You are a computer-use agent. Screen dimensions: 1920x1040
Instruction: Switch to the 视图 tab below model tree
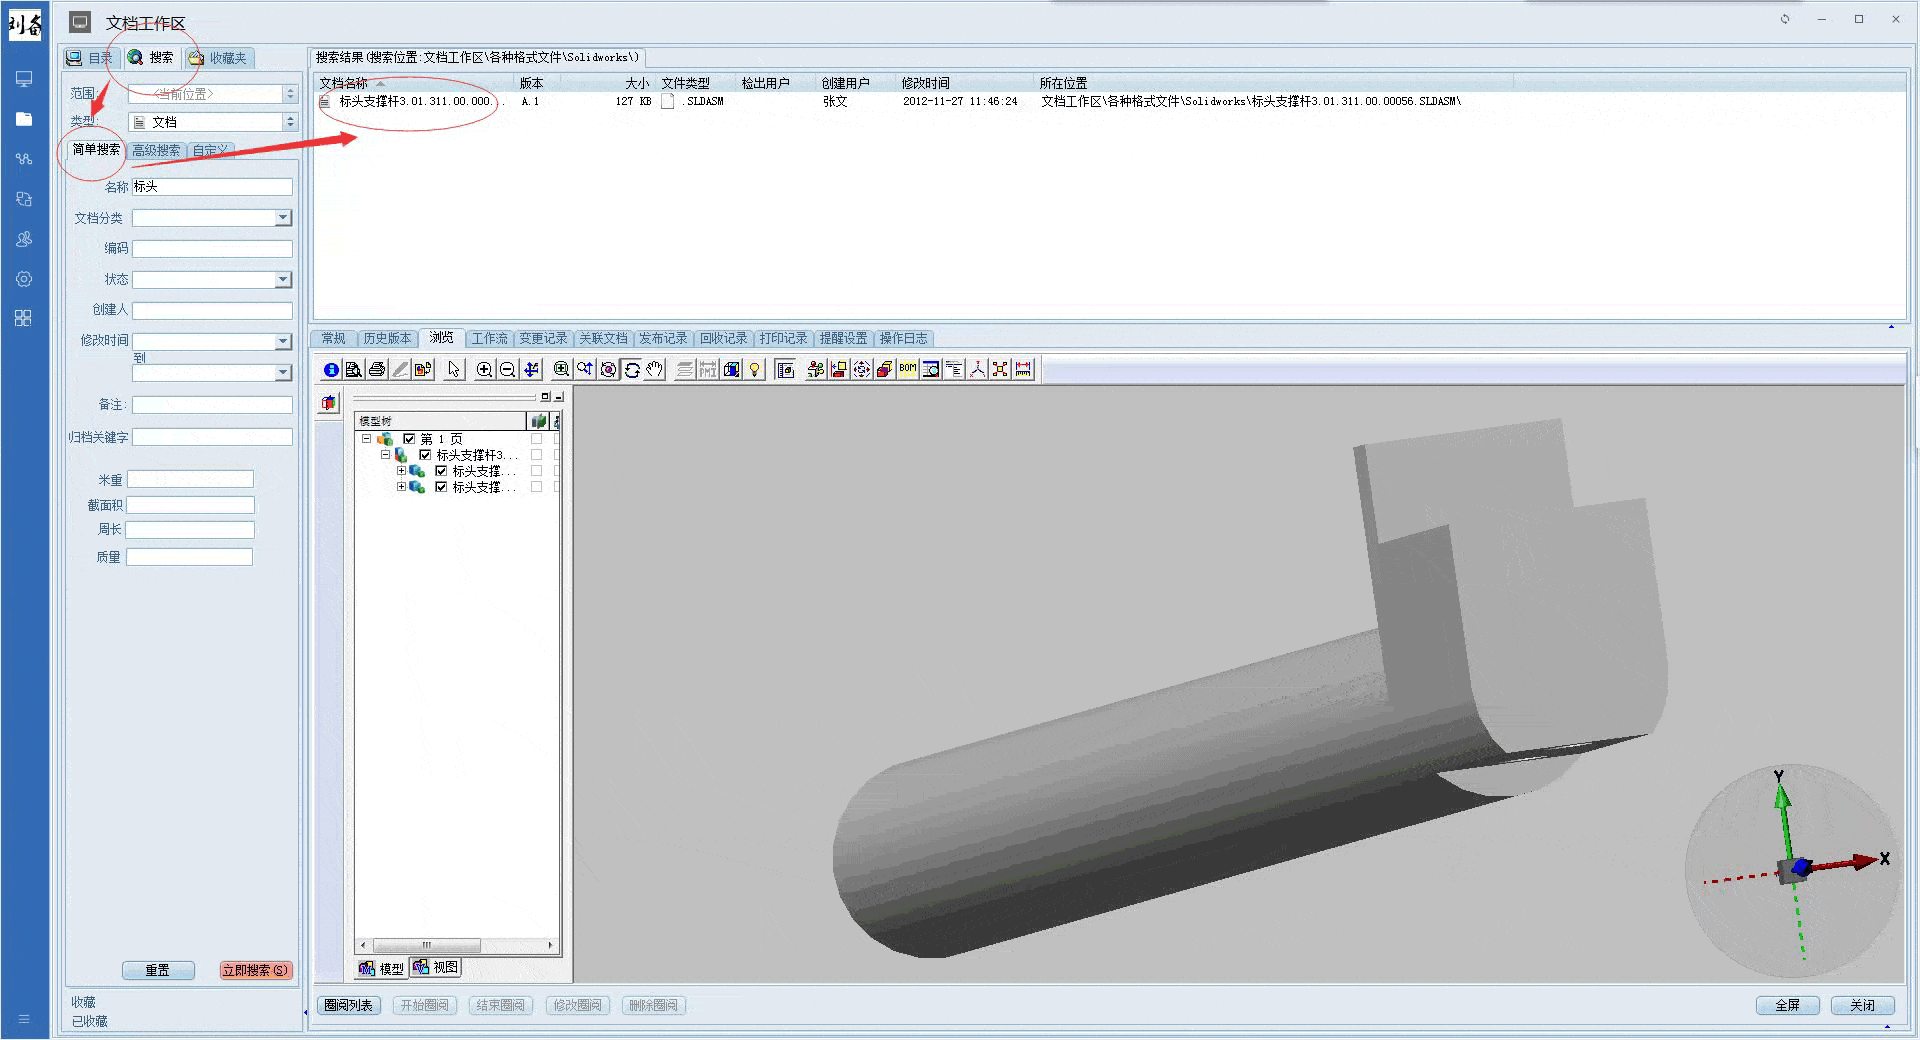pos(436,967)
